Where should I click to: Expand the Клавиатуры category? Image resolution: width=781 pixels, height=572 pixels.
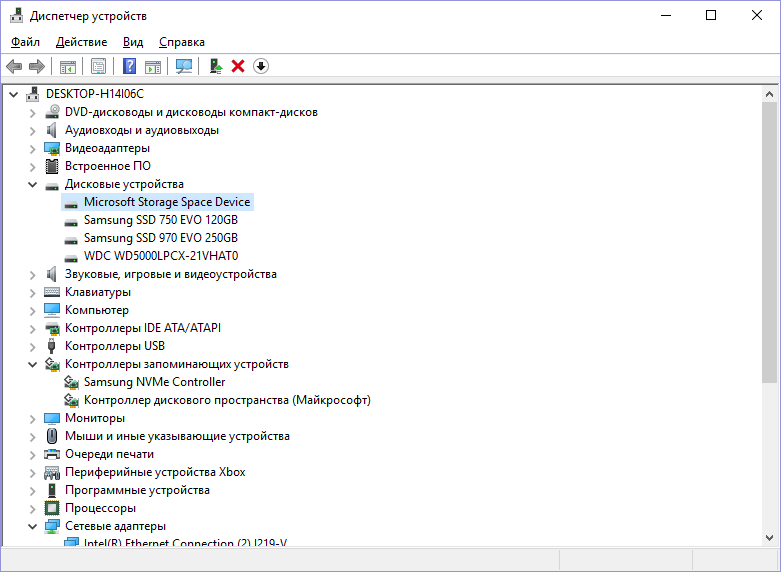coord(32,293)
